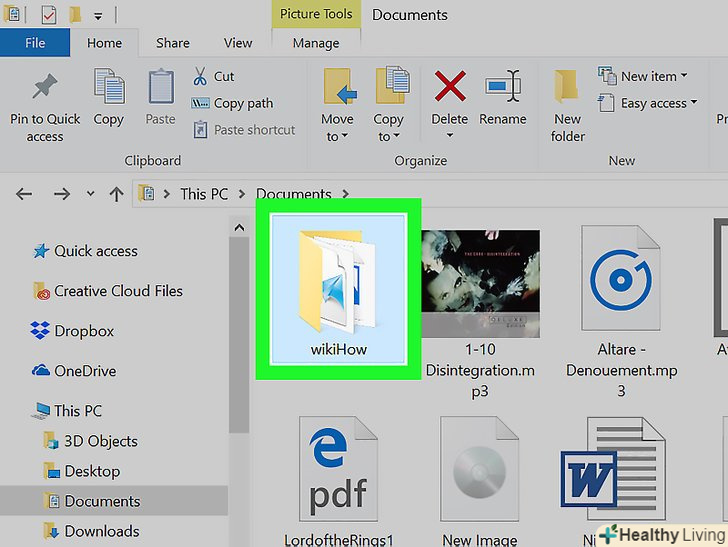This screenshot has width=728, height=547.
Task: Open the Easy access dropdown arrow
Action: coord(694,102)
